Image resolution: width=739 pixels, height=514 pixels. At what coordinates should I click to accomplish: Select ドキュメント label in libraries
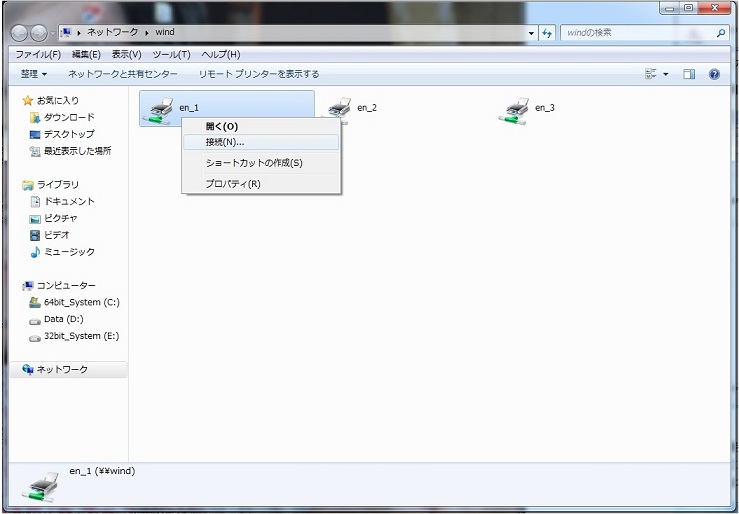[69, 202]
